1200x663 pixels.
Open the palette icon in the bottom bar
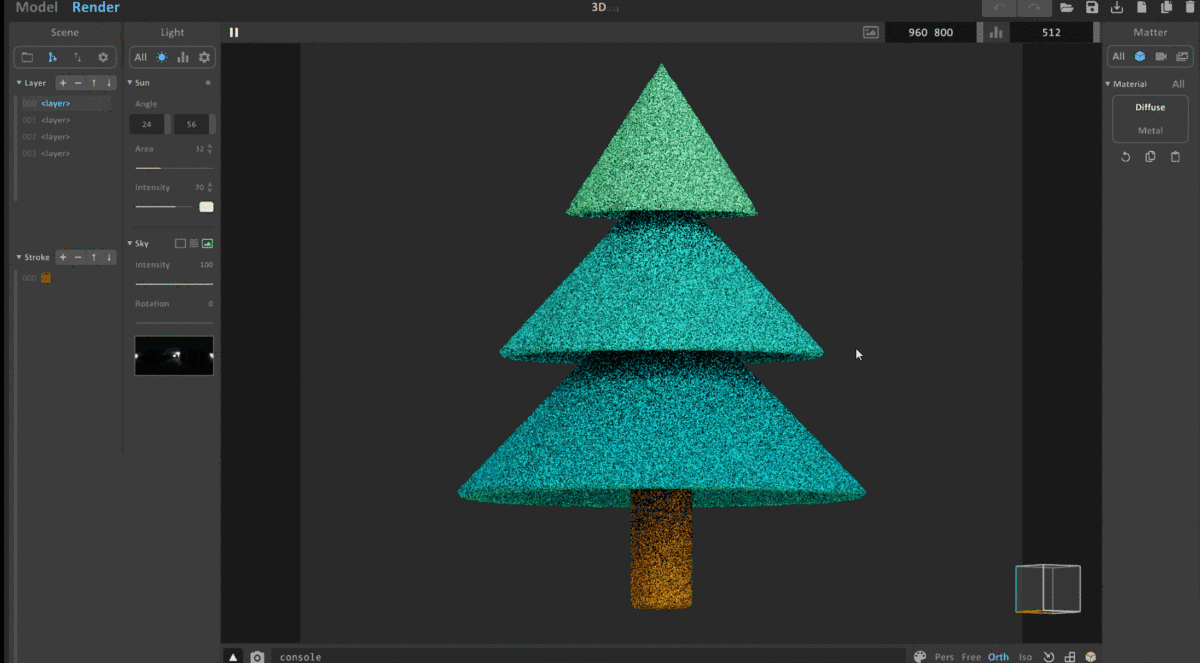point(920,657)
